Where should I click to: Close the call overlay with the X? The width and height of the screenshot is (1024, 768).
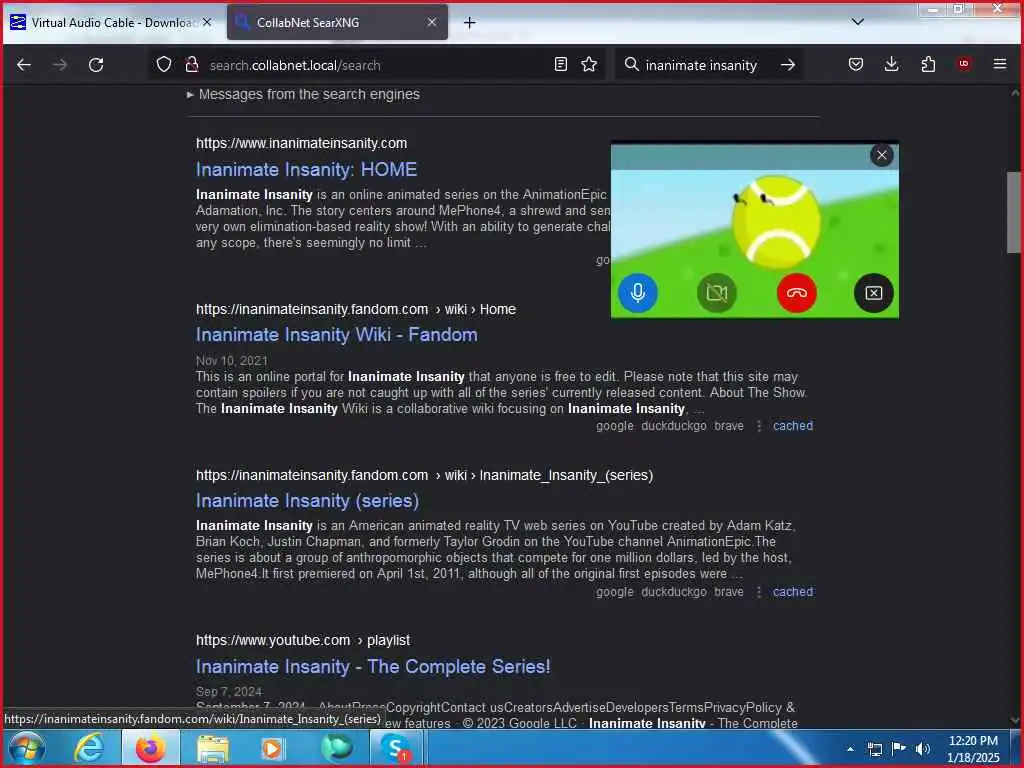[x=882, y=155]
